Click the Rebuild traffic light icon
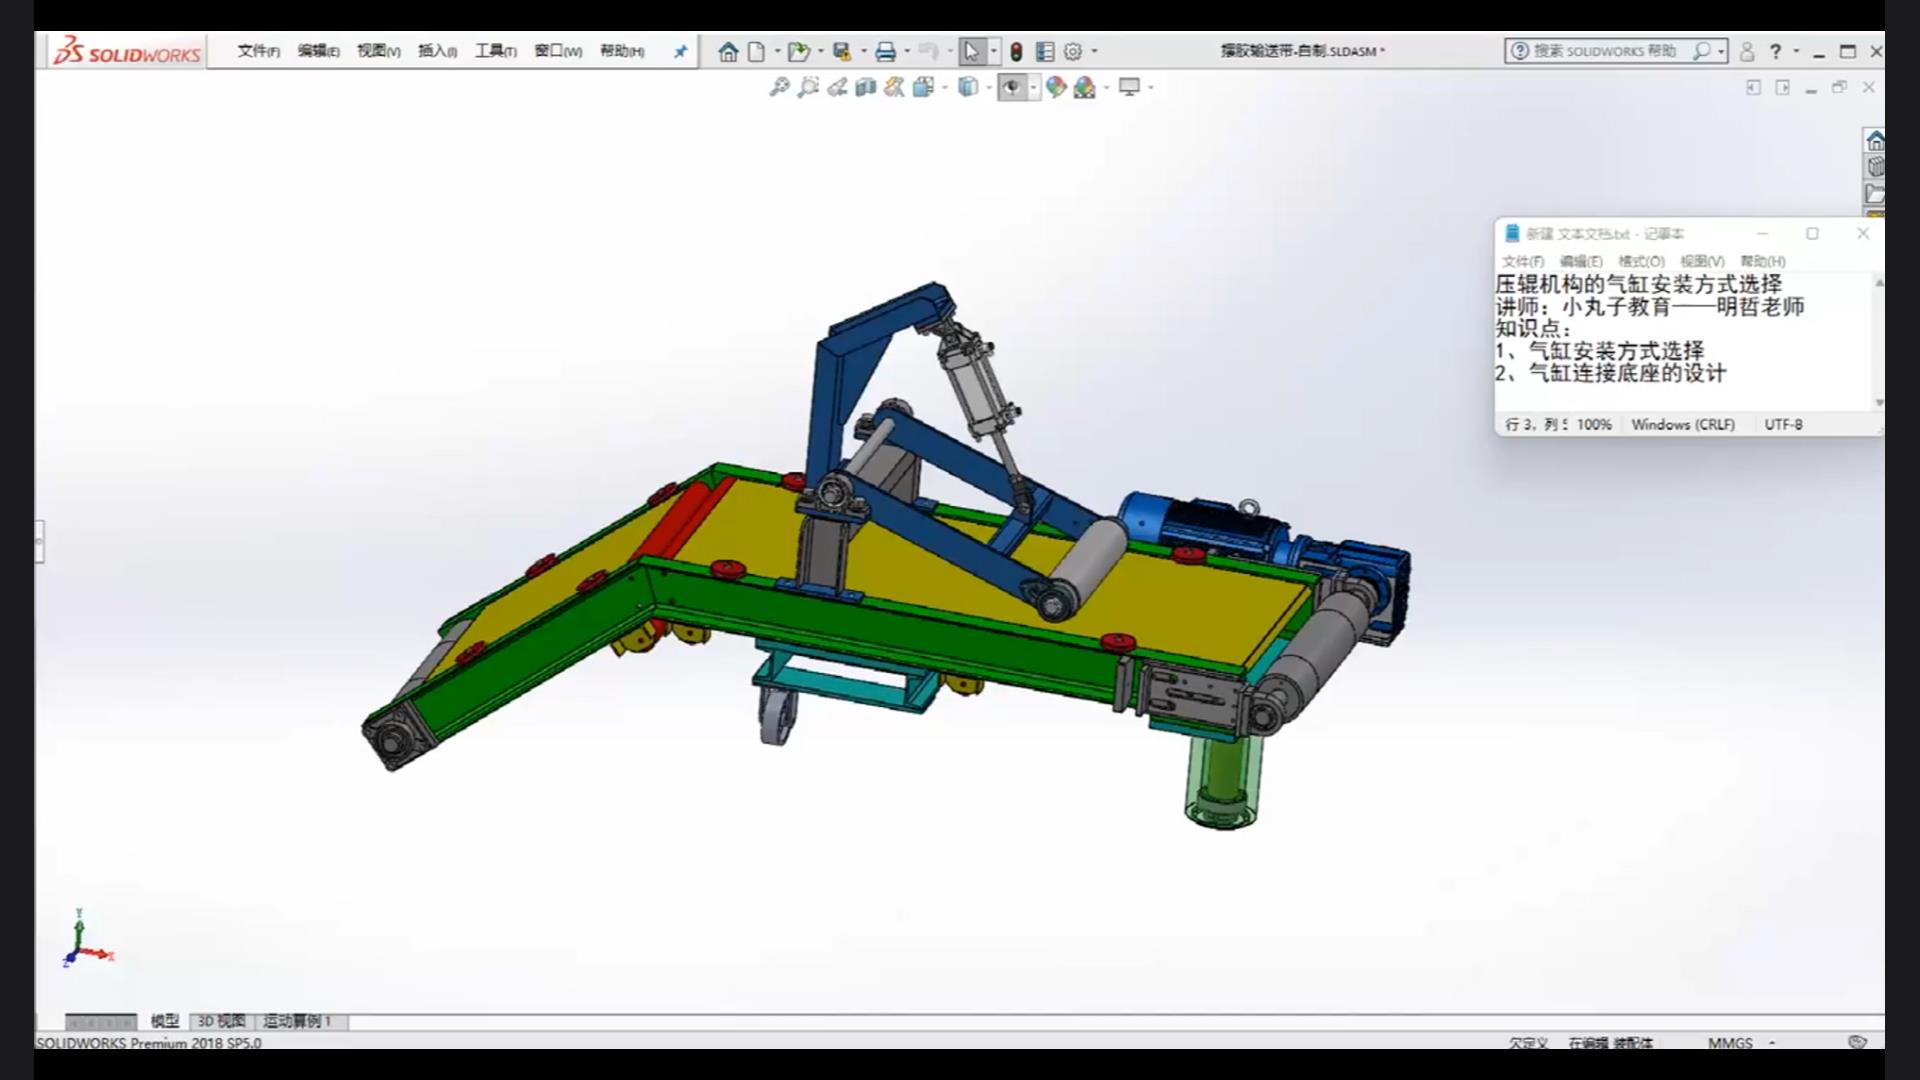The height and width of the screenshot is (1080, 1920). 1016,52
